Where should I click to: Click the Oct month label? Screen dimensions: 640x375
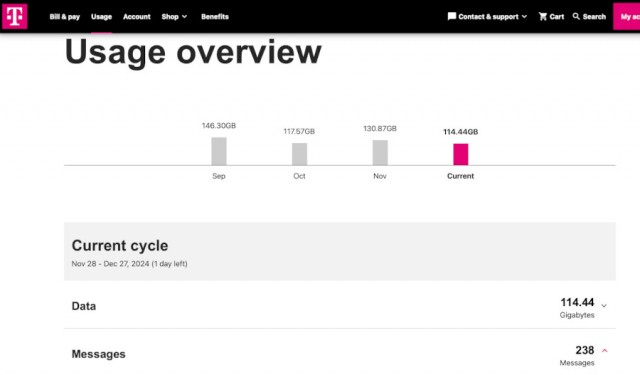[299, 176]
